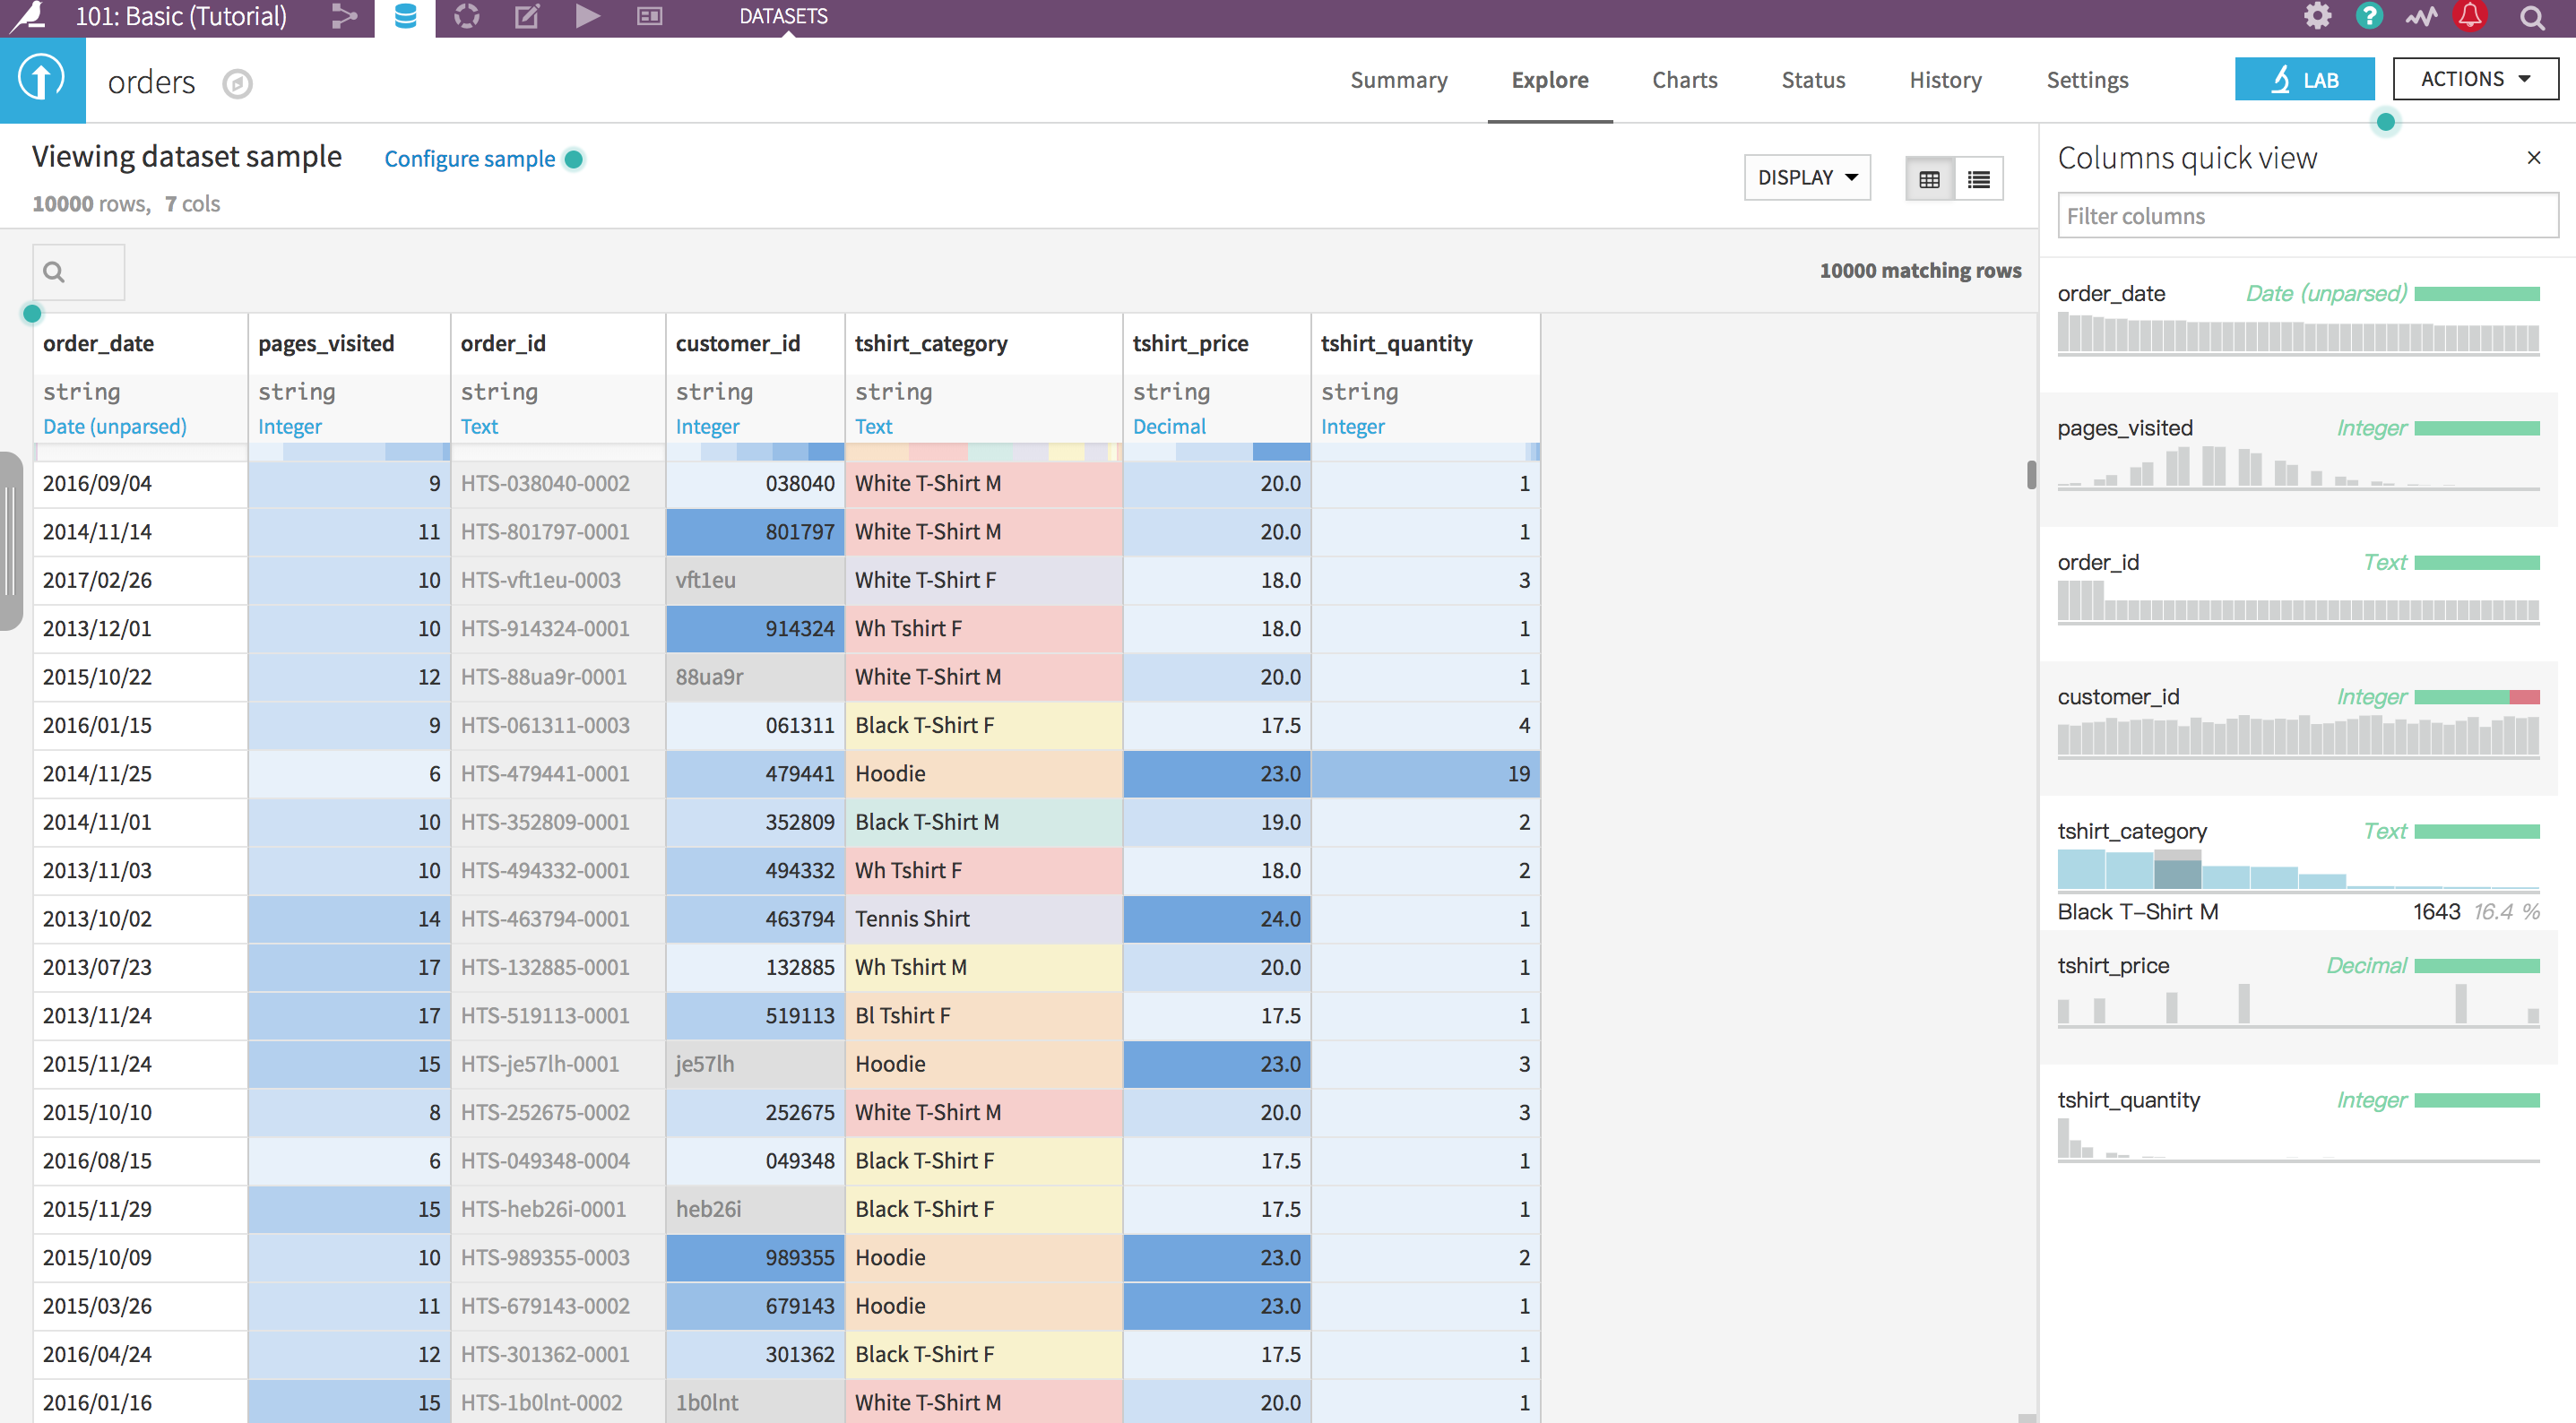
Task: Click navigator compass icon beside orders
Action: pos(237,83)
